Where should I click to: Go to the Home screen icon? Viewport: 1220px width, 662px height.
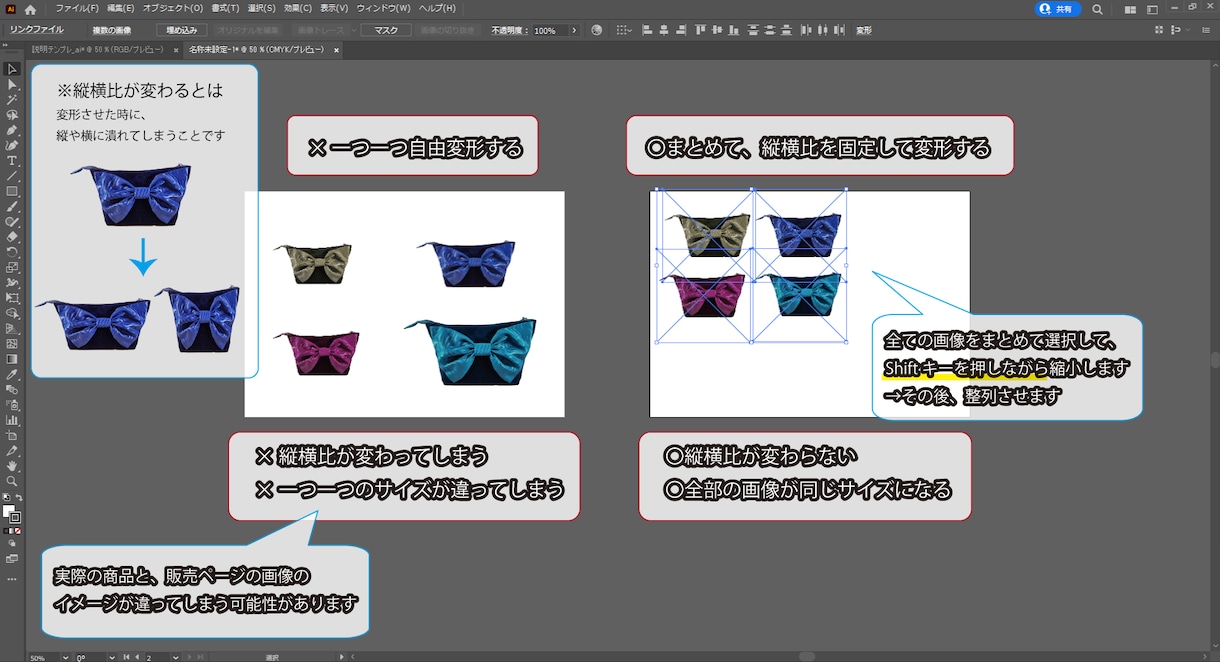[x=30, y=9]
